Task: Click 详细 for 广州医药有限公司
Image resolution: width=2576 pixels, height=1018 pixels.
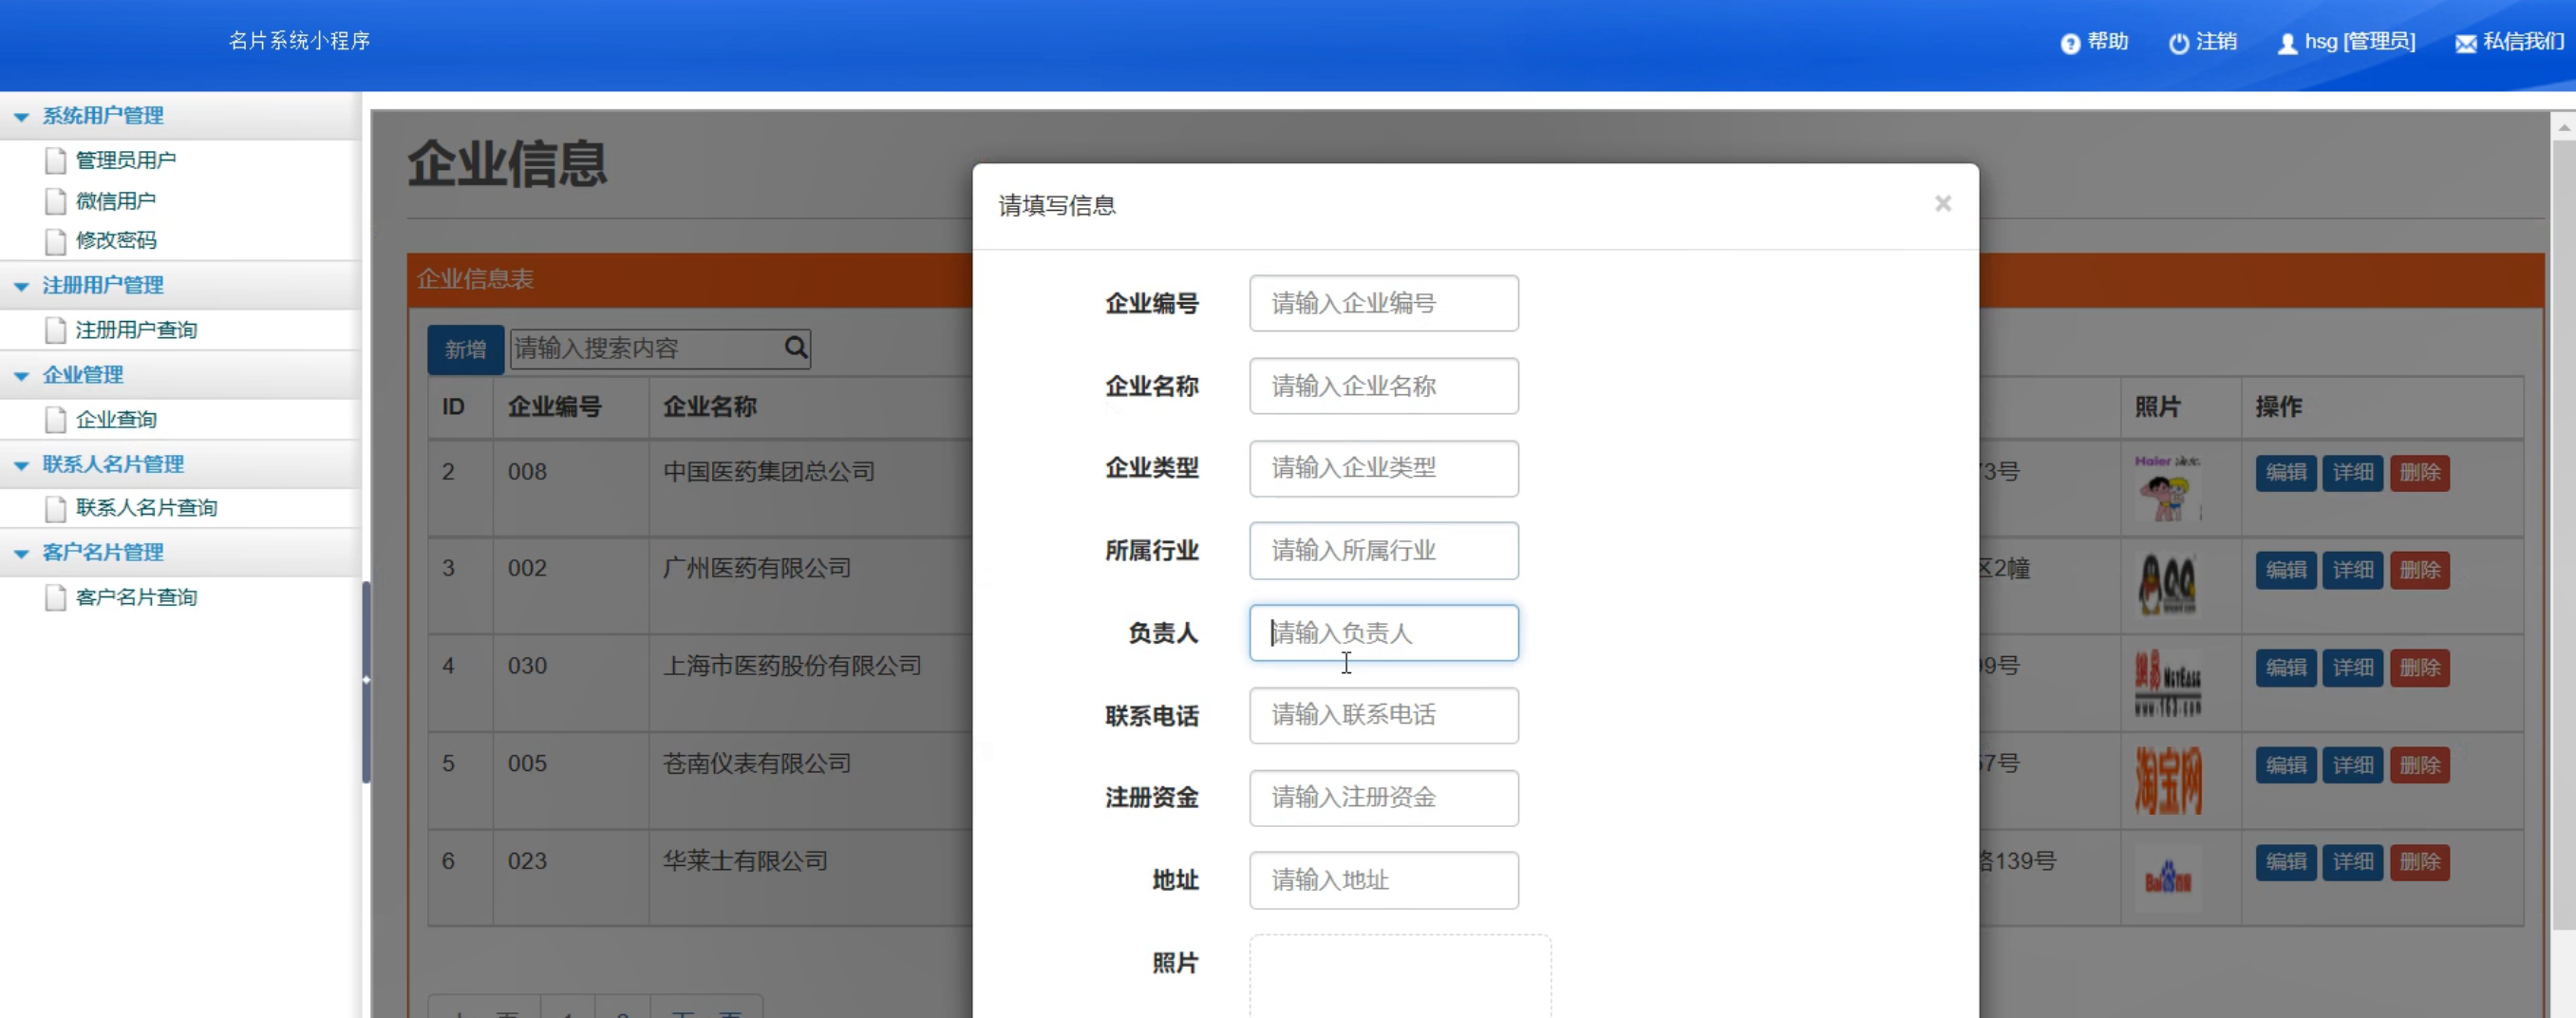Action: 2353,570
